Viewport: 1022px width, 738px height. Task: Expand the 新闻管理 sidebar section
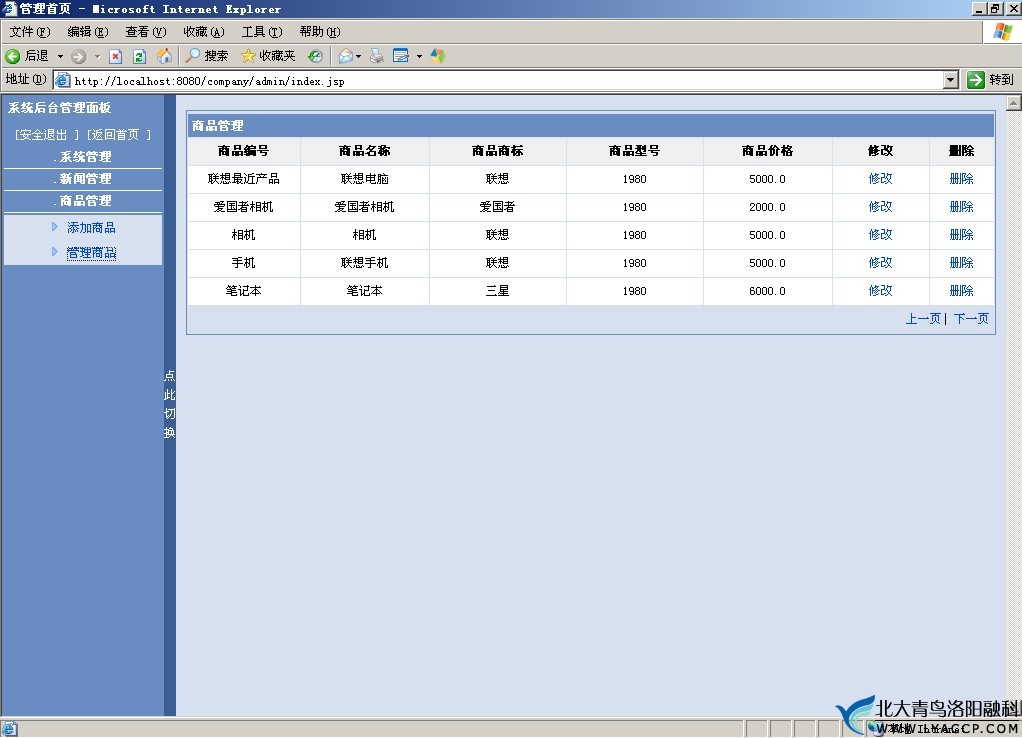tap(84, 179)
